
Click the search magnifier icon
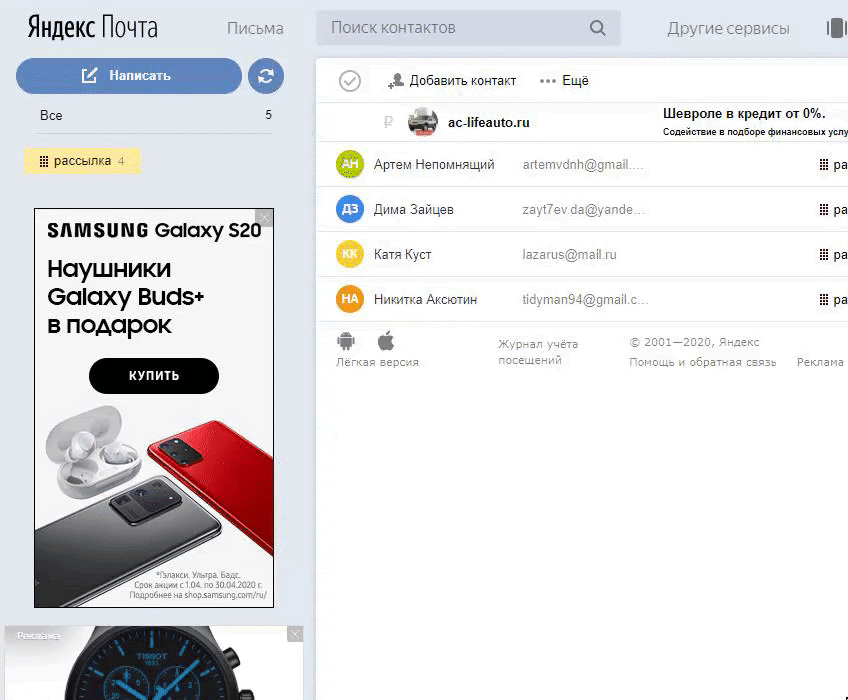[597, 28]
